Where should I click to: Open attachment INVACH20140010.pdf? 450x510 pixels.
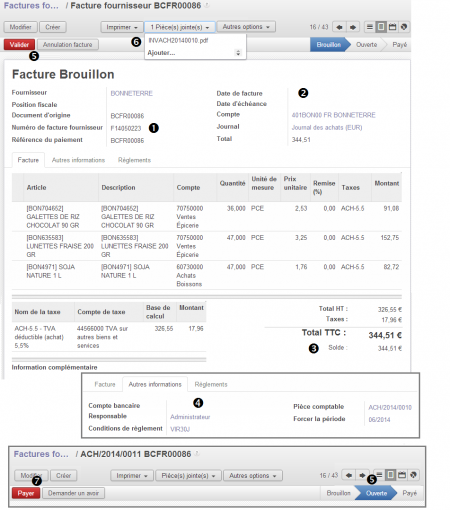[178, 40]
